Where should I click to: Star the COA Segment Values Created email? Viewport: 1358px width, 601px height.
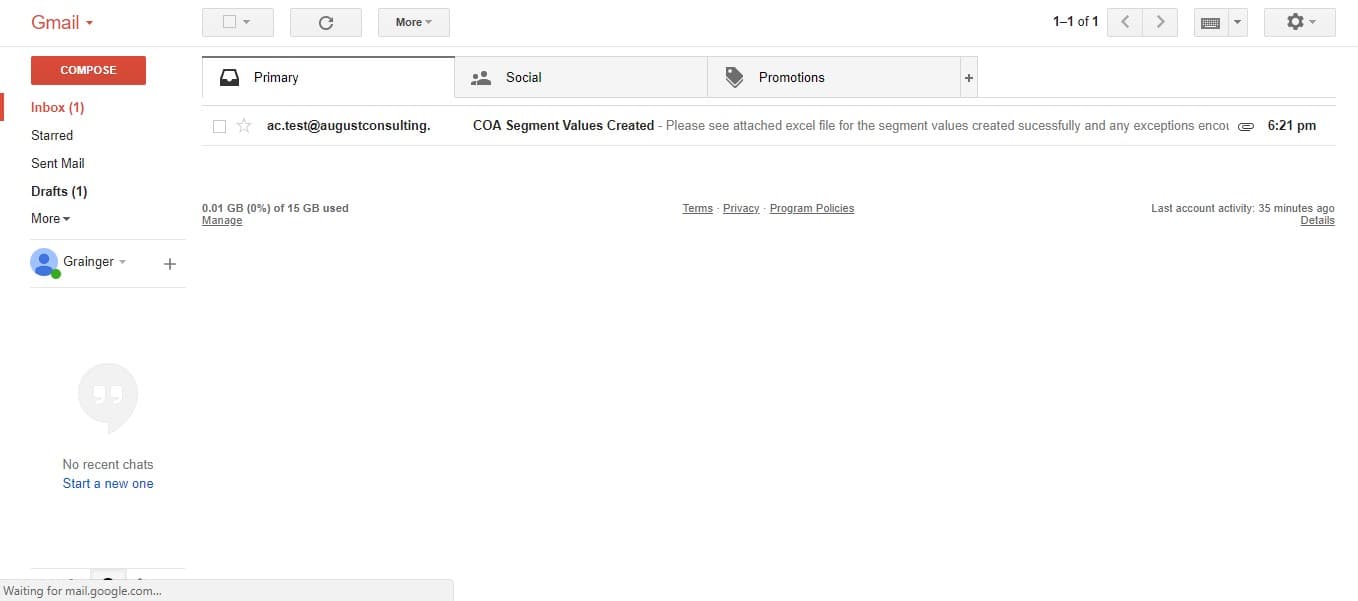(244, 126)
